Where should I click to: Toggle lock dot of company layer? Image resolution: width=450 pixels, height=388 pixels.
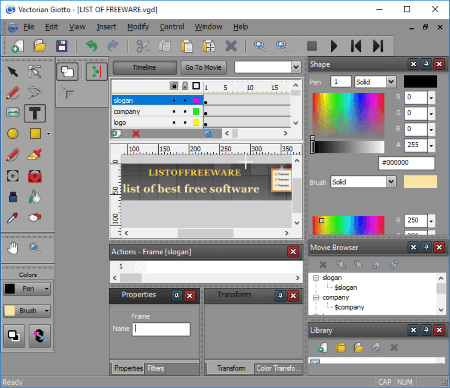point(185,111)
